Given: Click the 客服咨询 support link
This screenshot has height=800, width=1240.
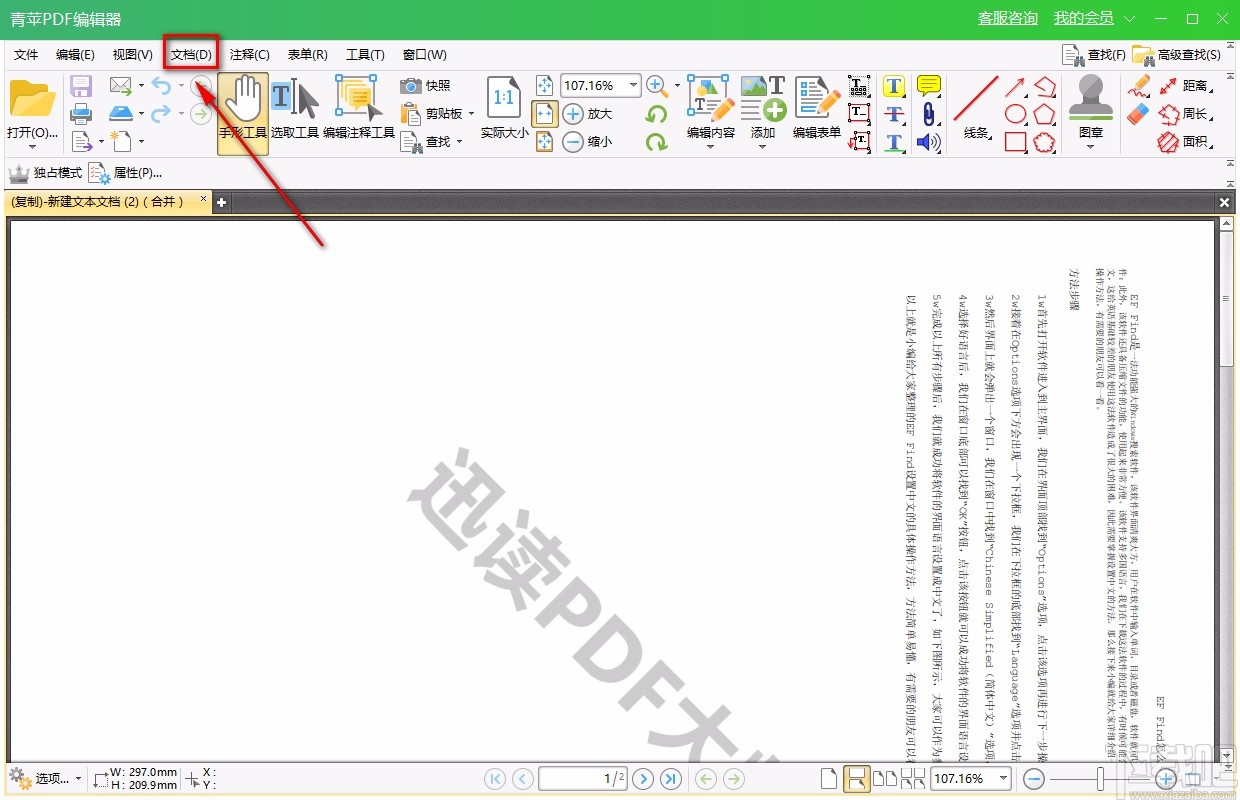Looking at the screenshot, I should click(x=1007, y=18).
